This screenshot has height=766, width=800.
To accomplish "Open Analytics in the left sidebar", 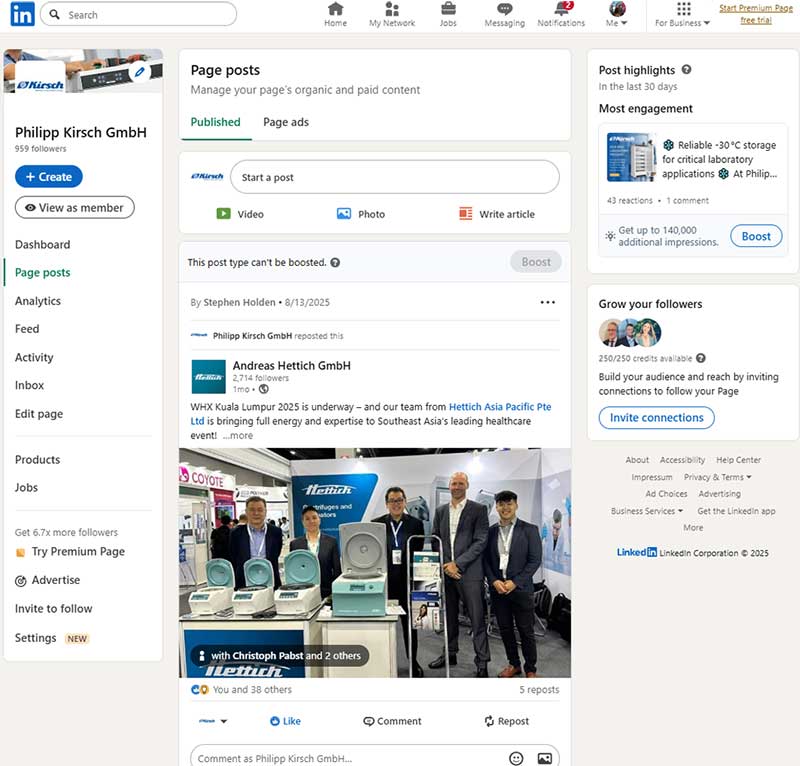I will 38,301.
